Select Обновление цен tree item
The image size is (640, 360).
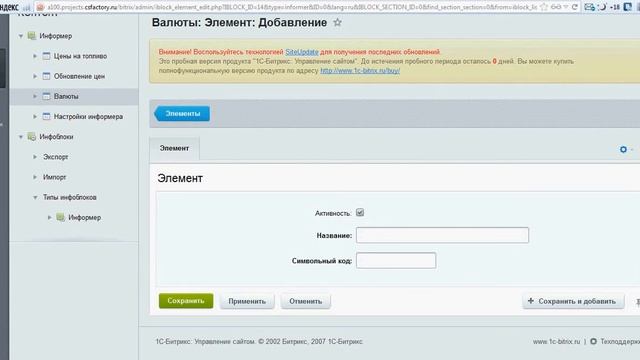[79, 76]
